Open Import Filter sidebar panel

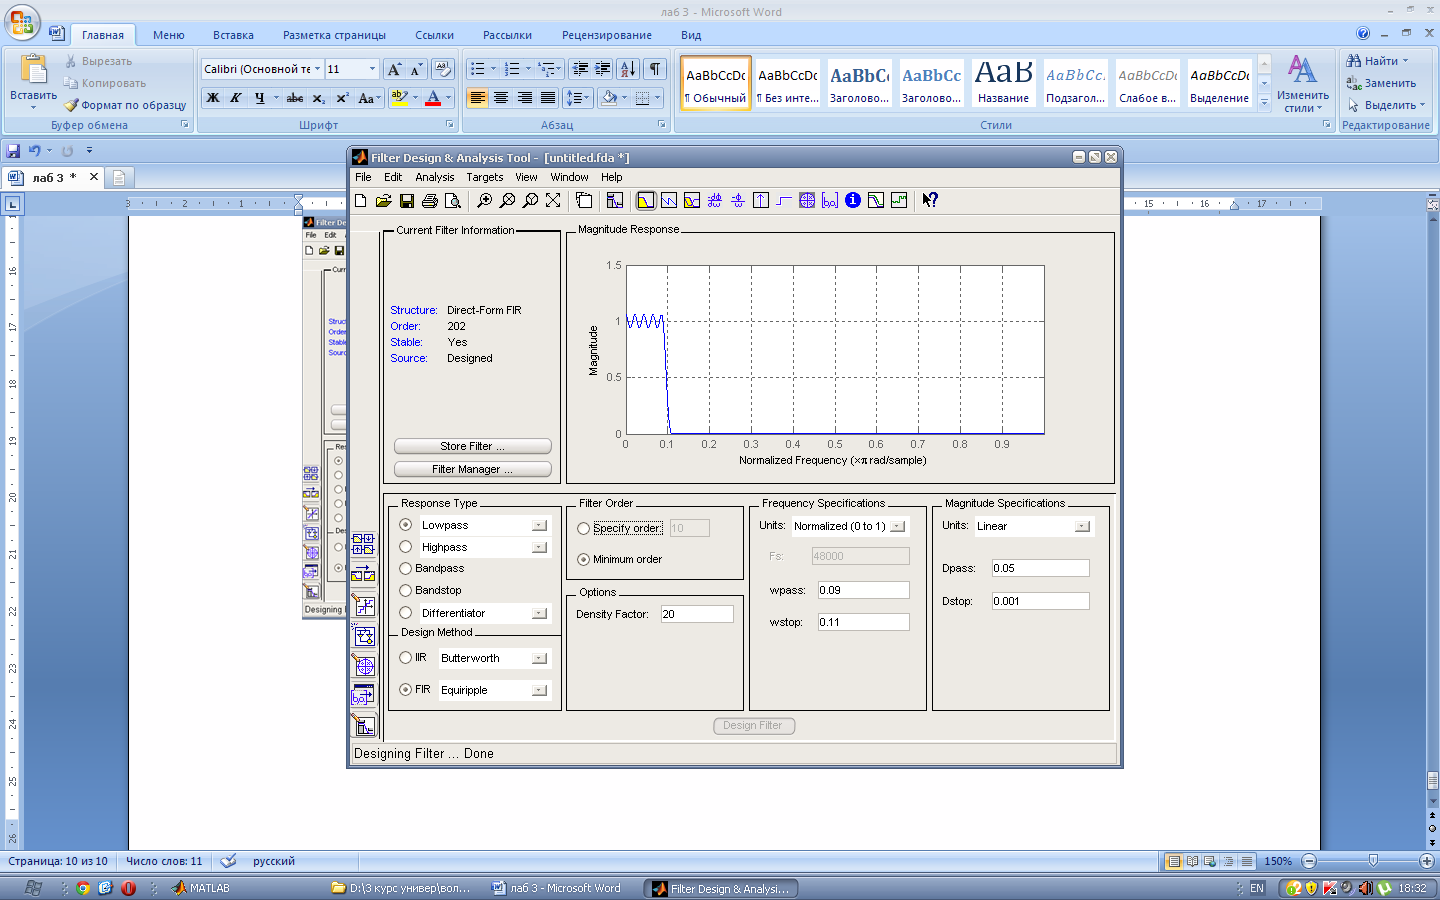363,696
